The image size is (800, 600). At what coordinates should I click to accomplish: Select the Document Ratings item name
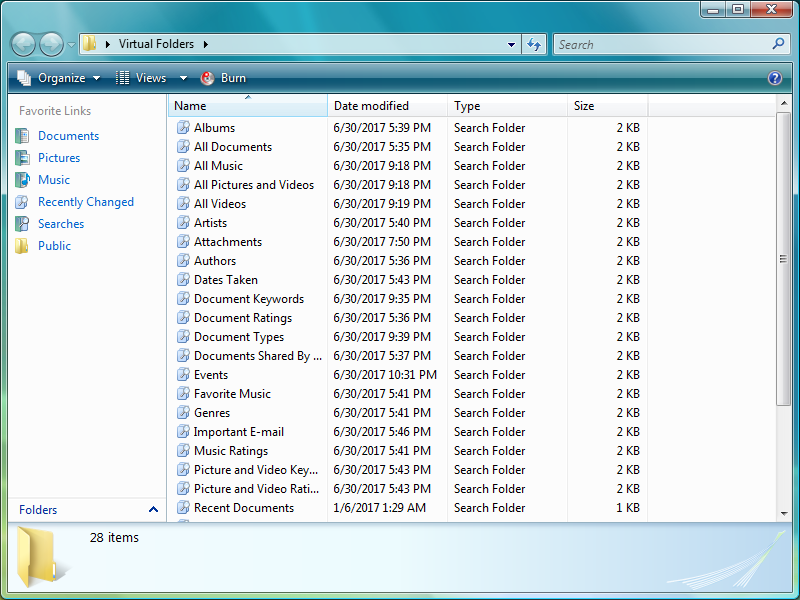coord(243,318)
